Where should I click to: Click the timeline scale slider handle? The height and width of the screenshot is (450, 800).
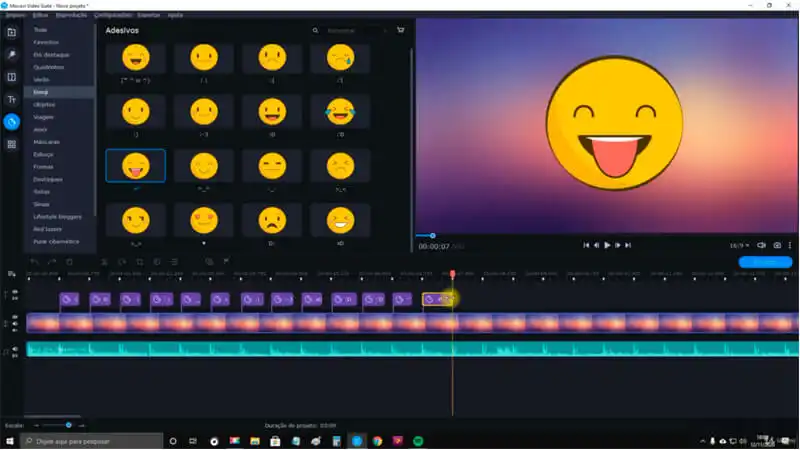[68, 425]
